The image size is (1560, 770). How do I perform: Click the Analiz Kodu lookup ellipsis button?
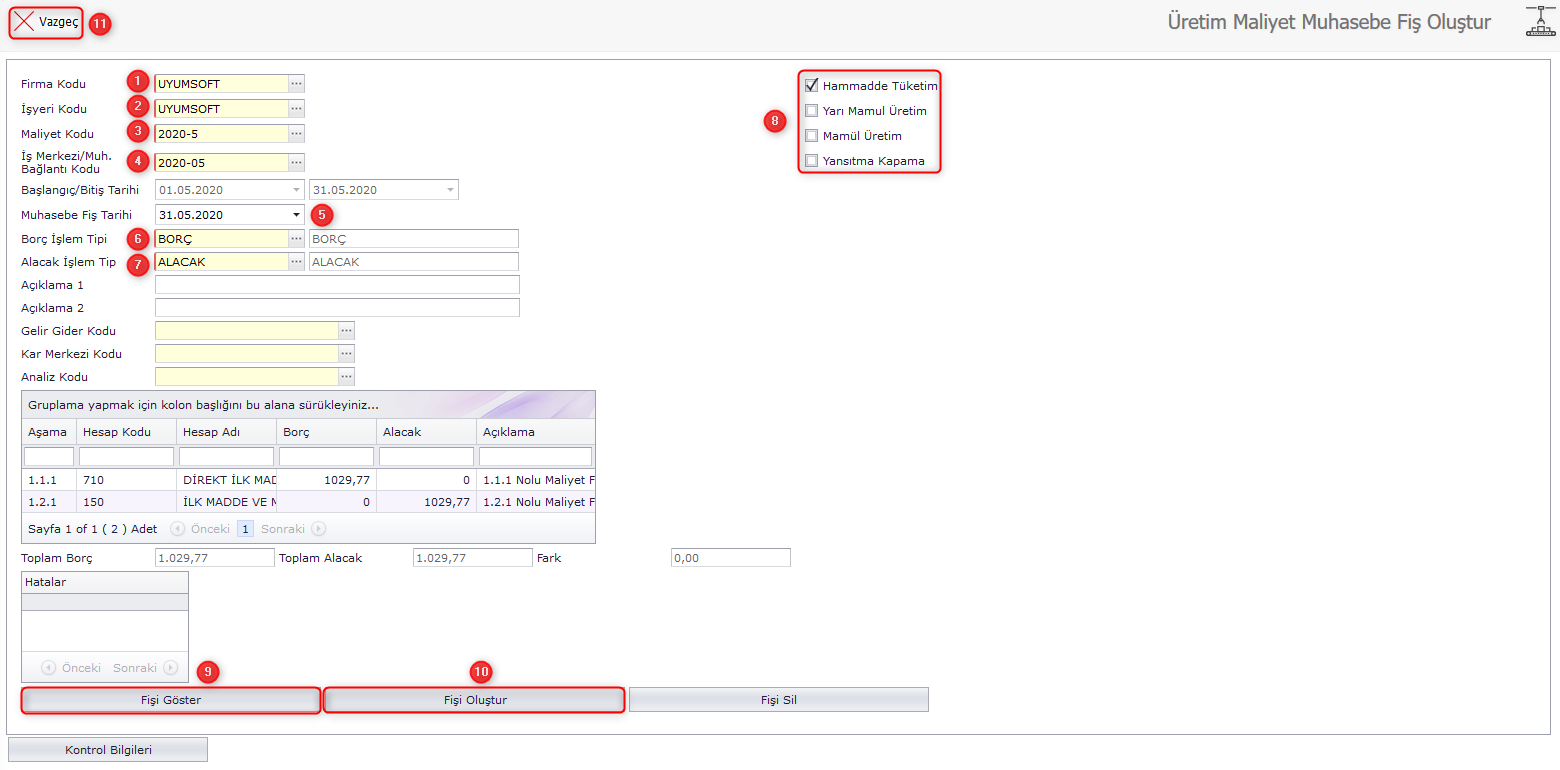tap(346, 377)
